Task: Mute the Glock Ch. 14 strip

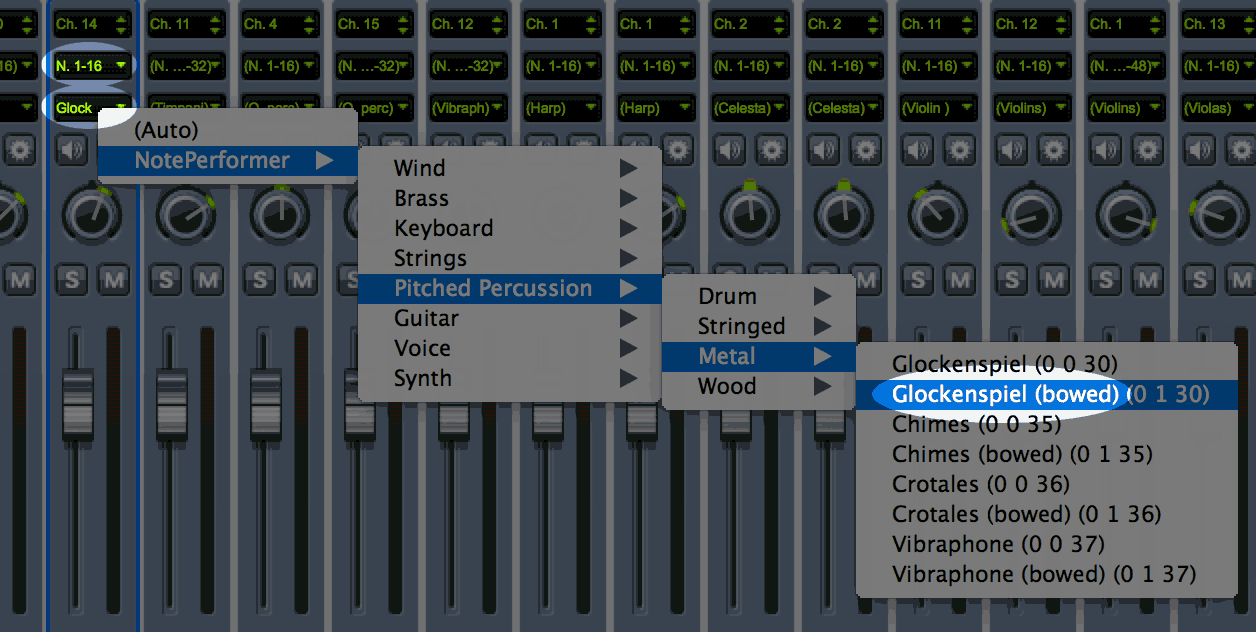Action: [115, 279]
